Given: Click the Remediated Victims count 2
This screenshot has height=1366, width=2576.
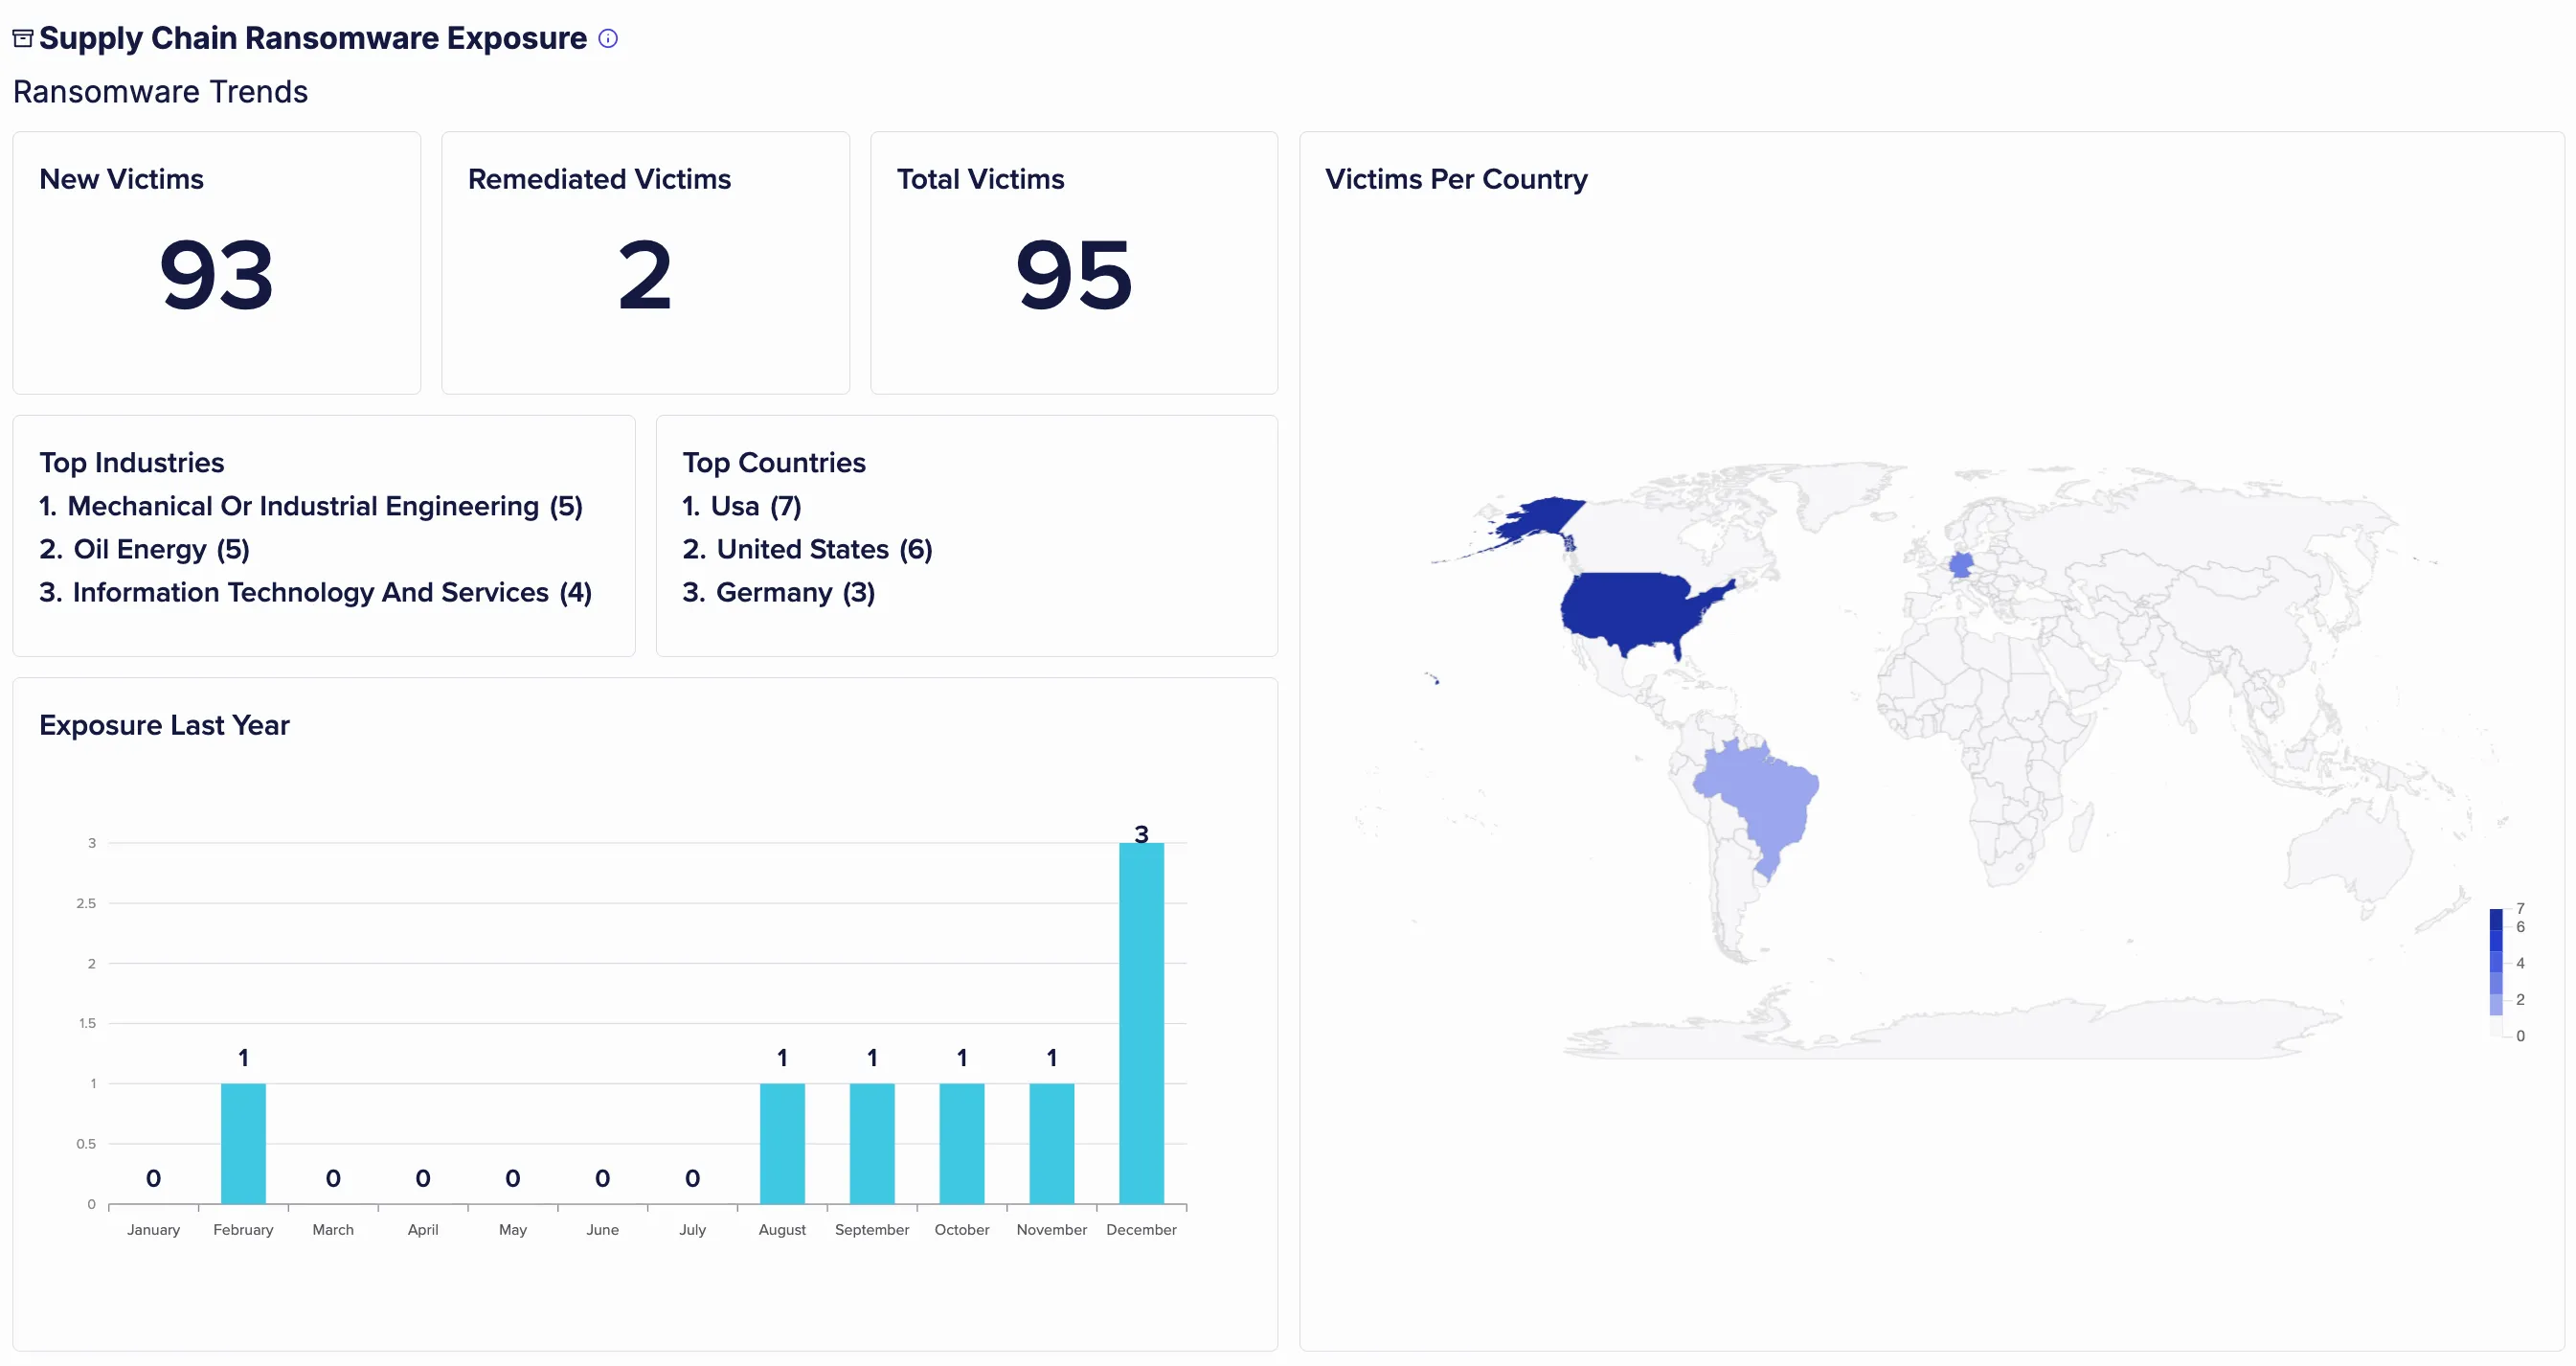Looking at the screenshot, I should click(x=645, y=275).
